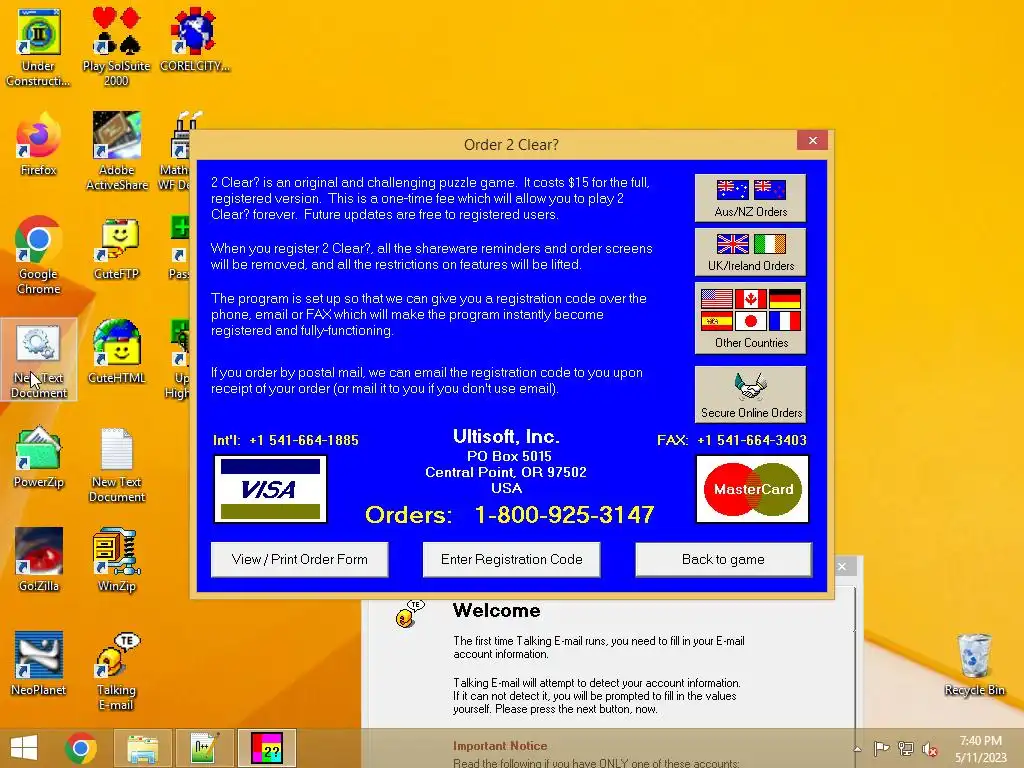Open the Other Countries orders button

point(750,318)
